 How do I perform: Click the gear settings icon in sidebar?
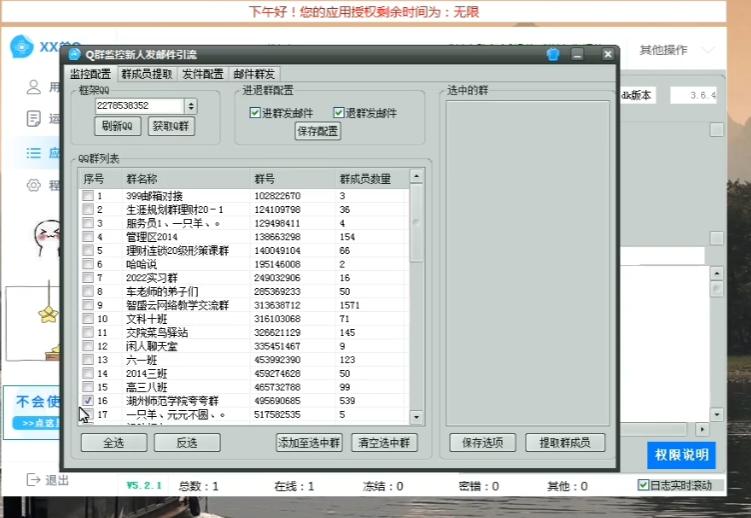click(x=34, y=185)
